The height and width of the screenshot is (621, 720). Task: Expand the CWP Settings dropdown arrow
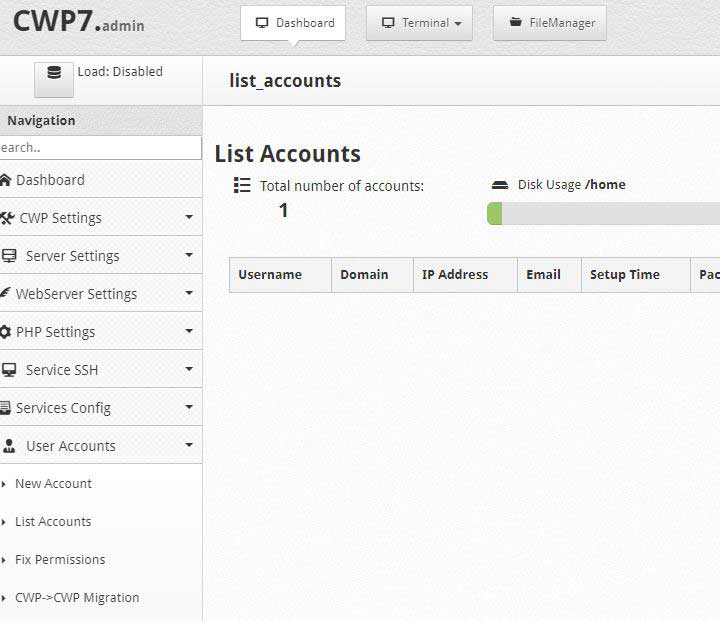click(x=189, y=216)
